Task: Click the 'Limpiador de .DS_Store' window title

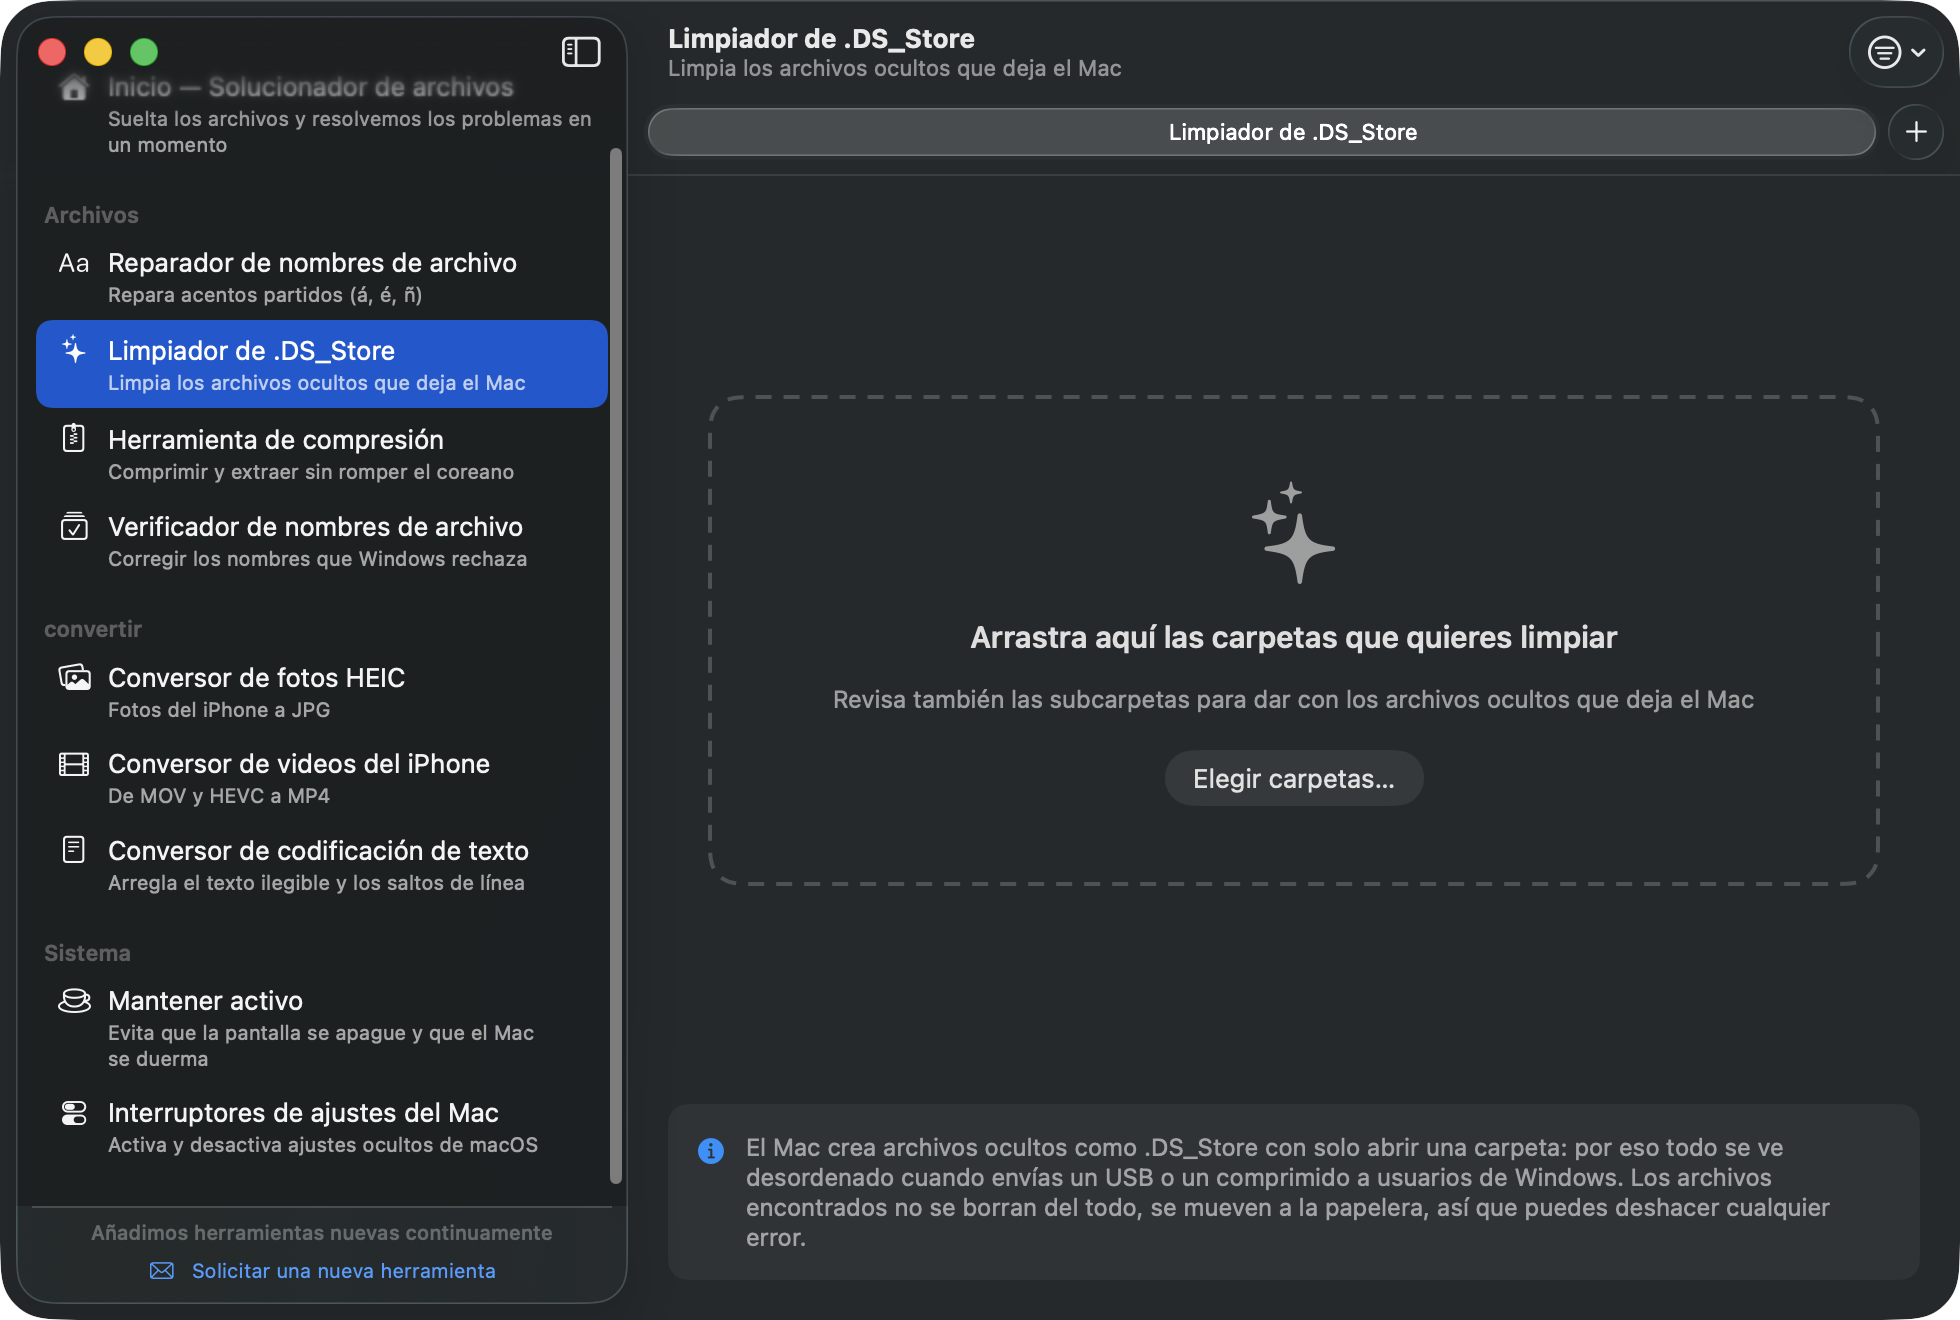Action: tap(821, 38)
